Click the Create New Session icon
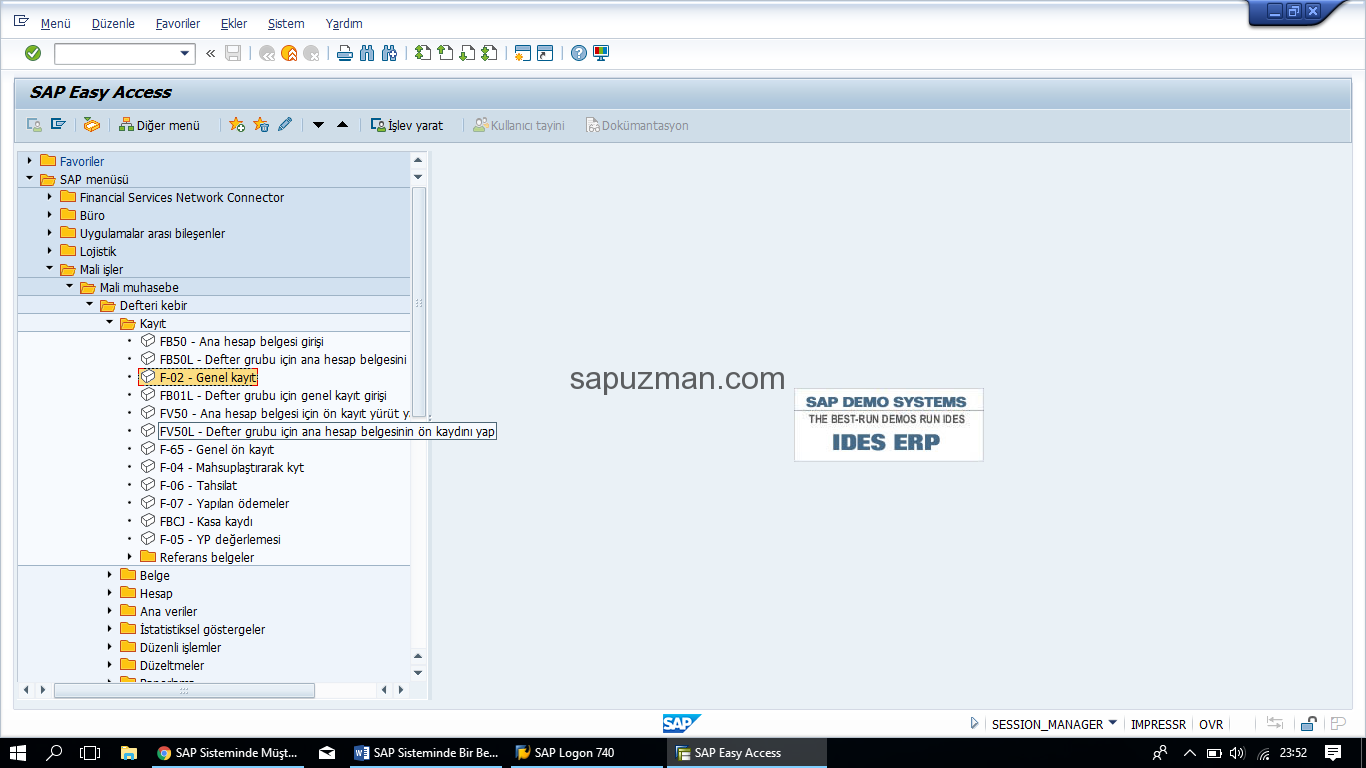This screenshot has height=768, width=1366. tap(524, 53)
